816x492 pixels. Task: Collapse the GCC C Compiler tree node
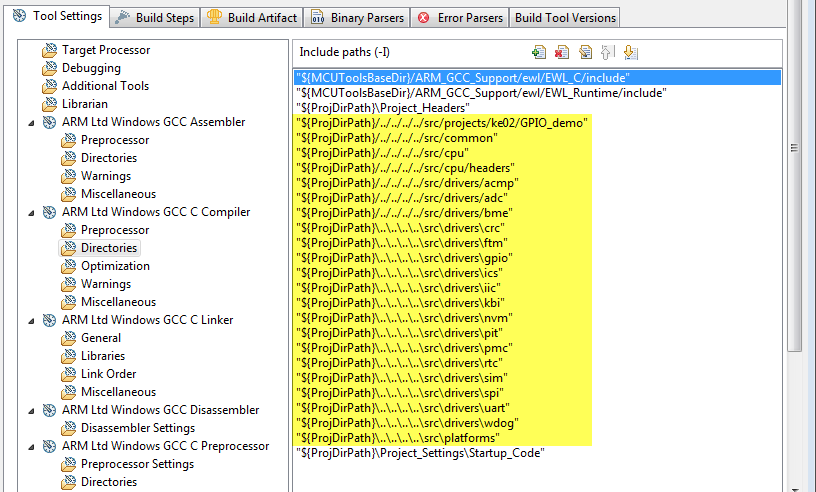point(31,213)
